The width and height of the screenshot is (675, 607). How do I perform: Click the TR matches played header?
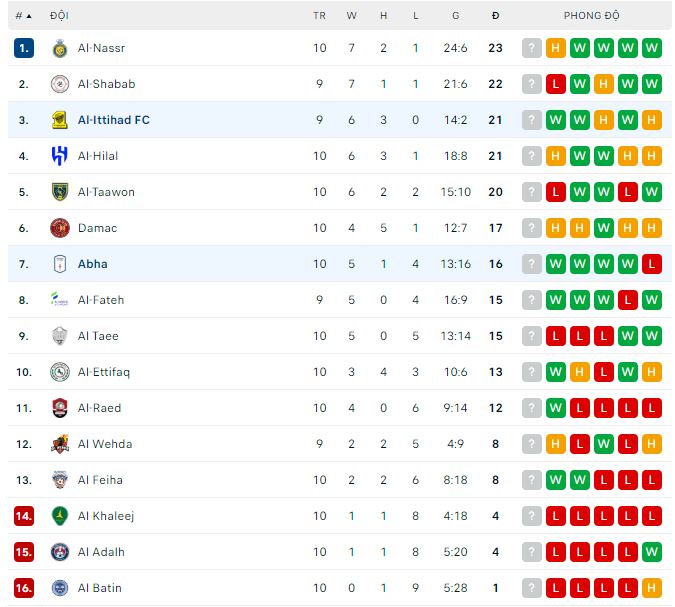[x=319, y=16]
